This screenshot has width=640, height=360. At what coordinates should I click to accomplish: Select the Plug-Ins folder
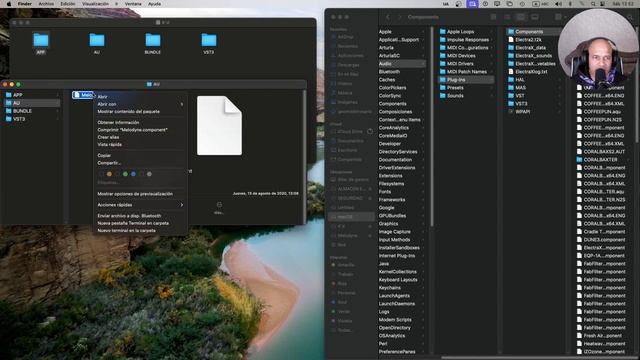pos(466,80)
